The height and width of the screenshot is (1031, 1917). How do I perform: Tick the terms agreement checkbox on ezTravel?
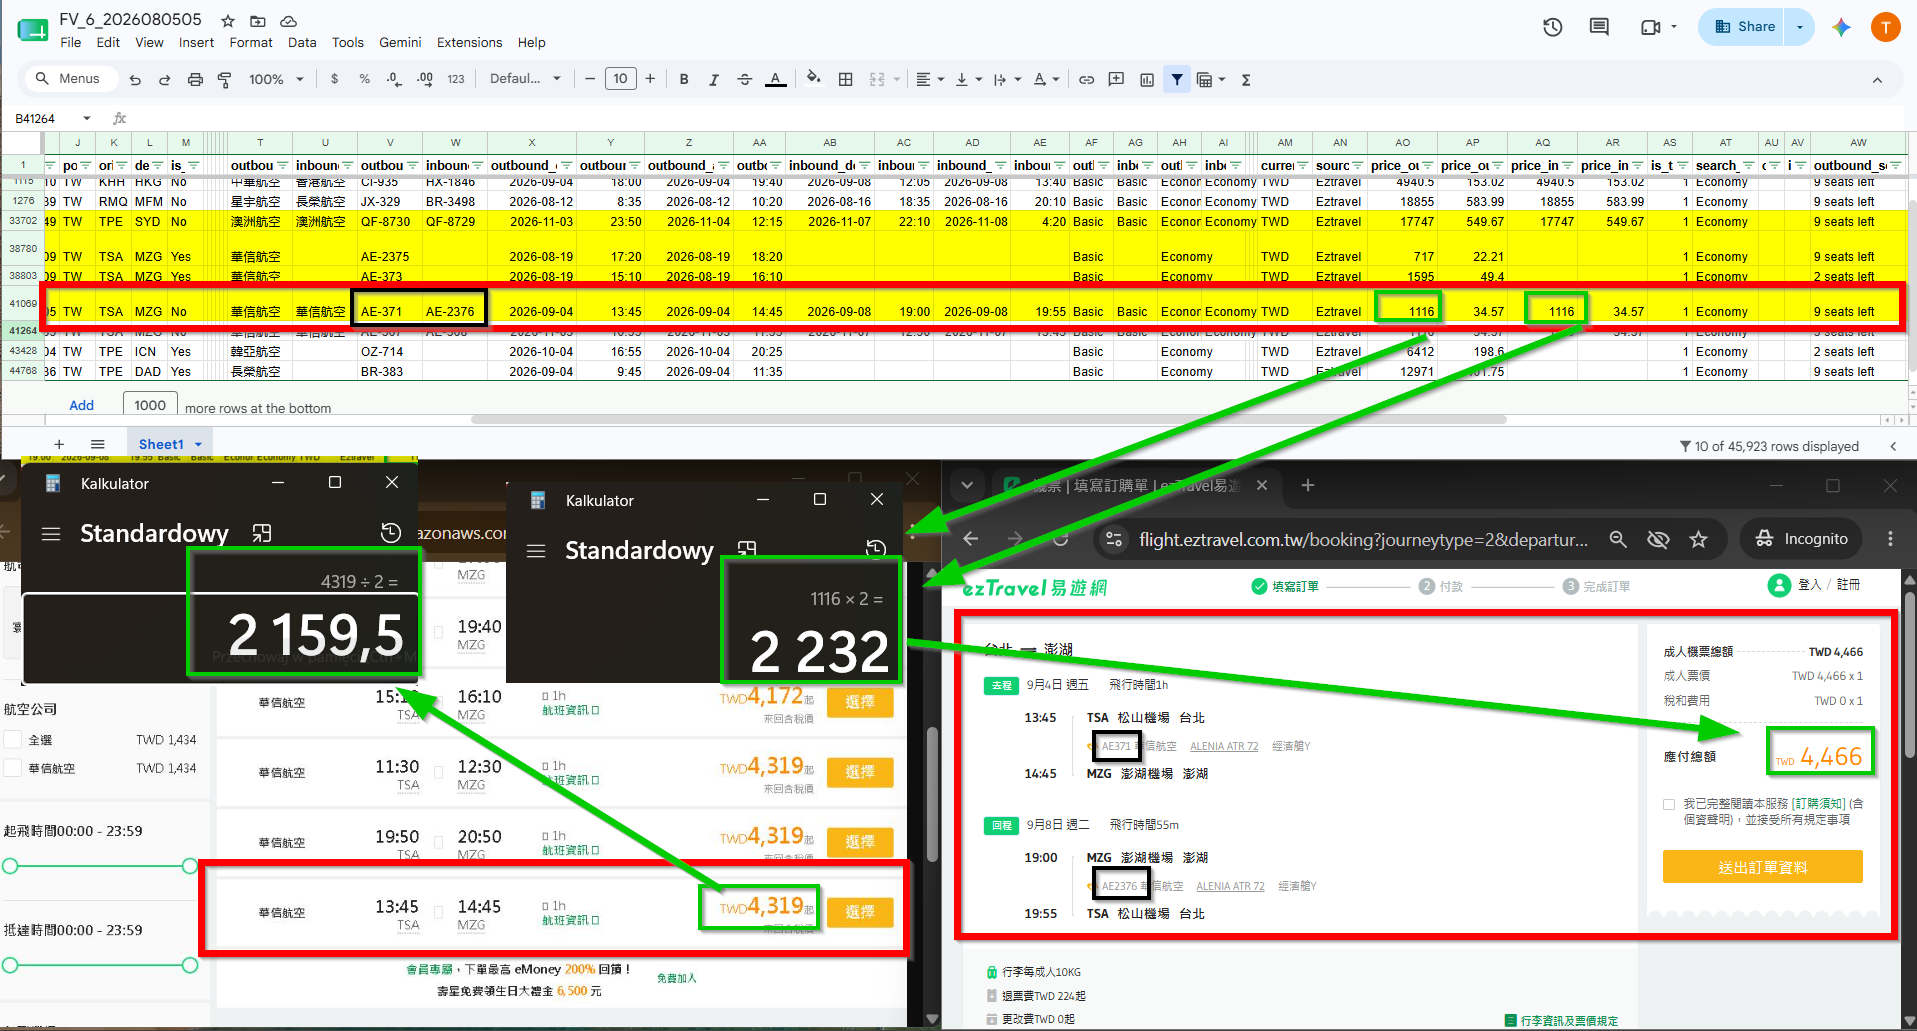[1669, 804]
